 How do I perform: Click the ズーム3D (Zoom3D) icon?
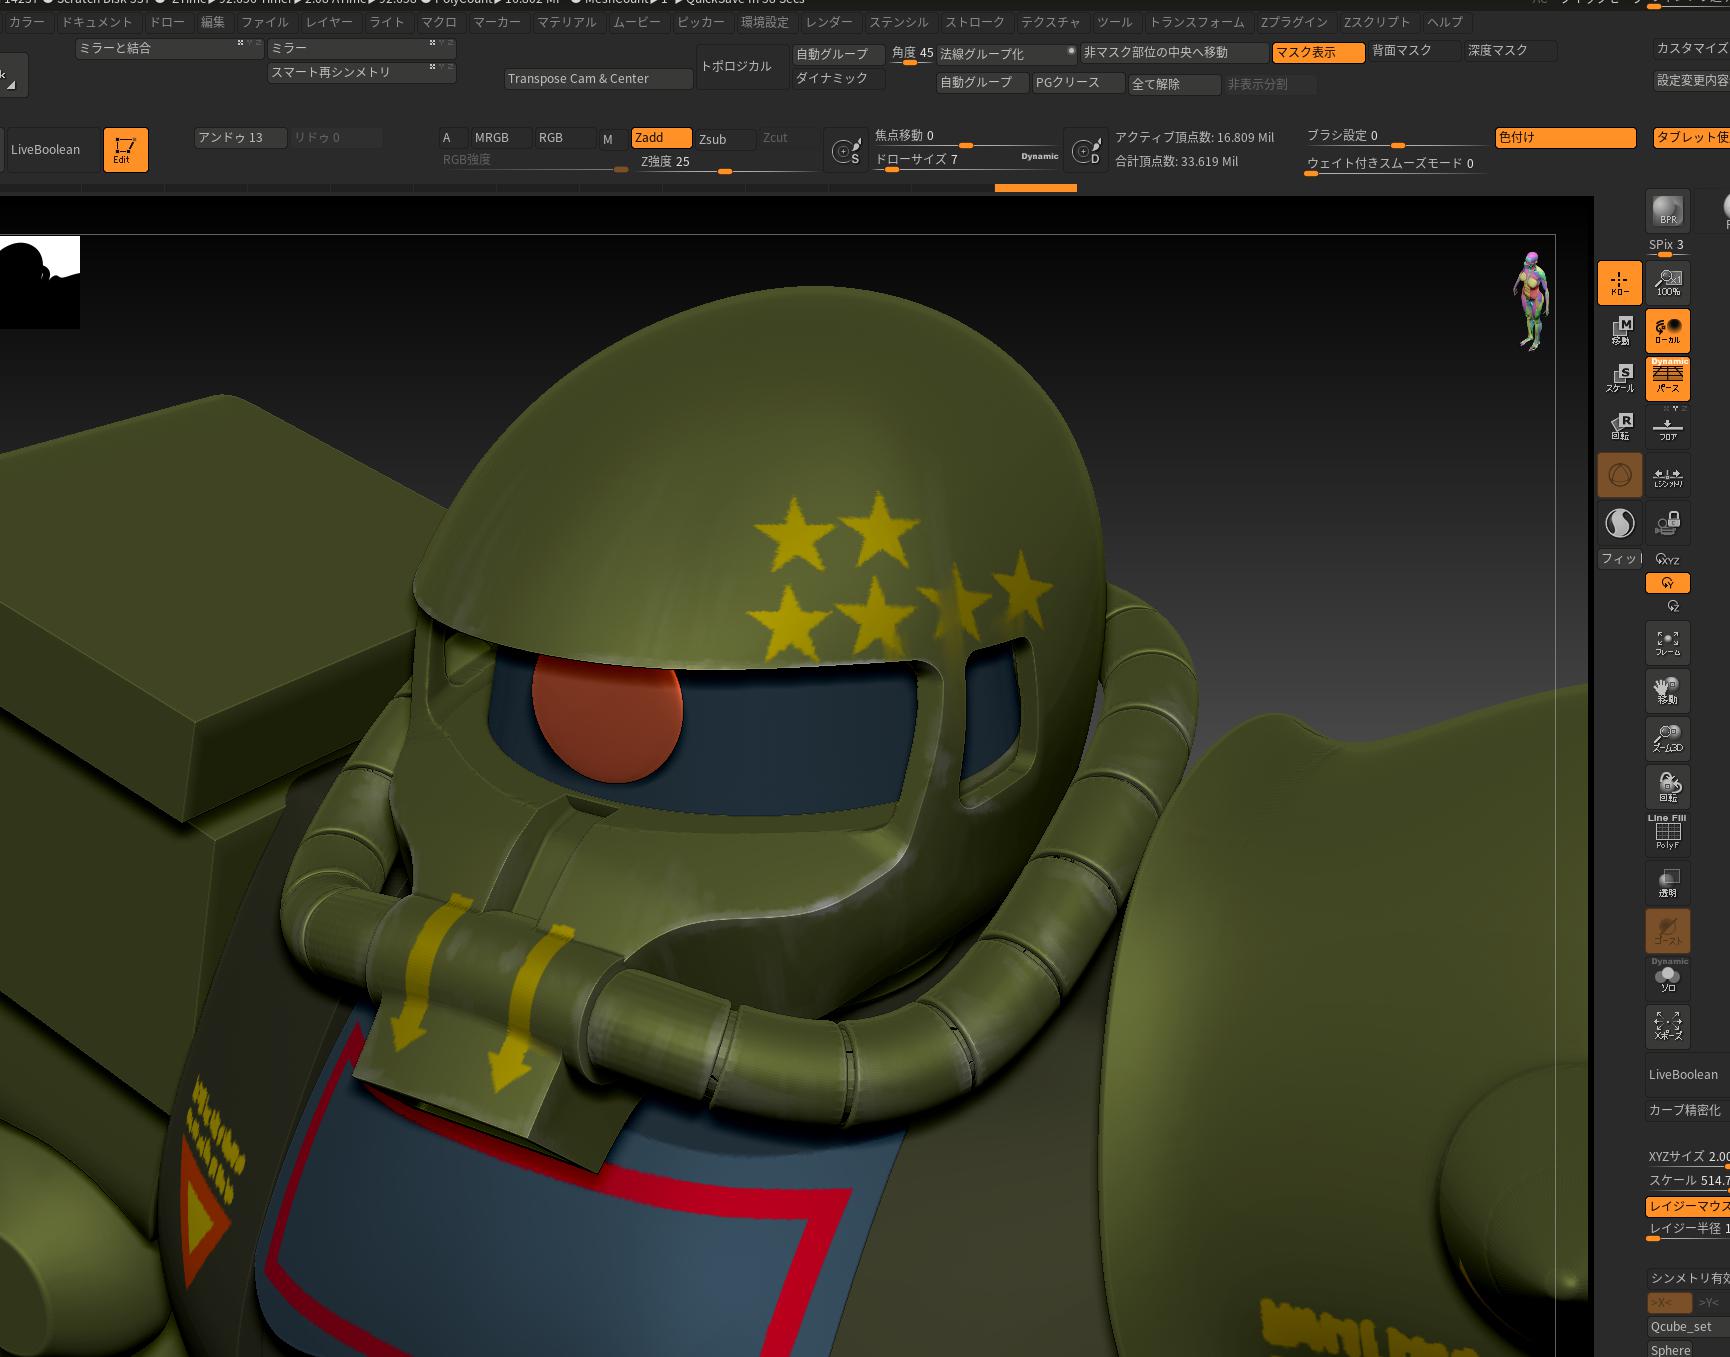[1667, 739]
